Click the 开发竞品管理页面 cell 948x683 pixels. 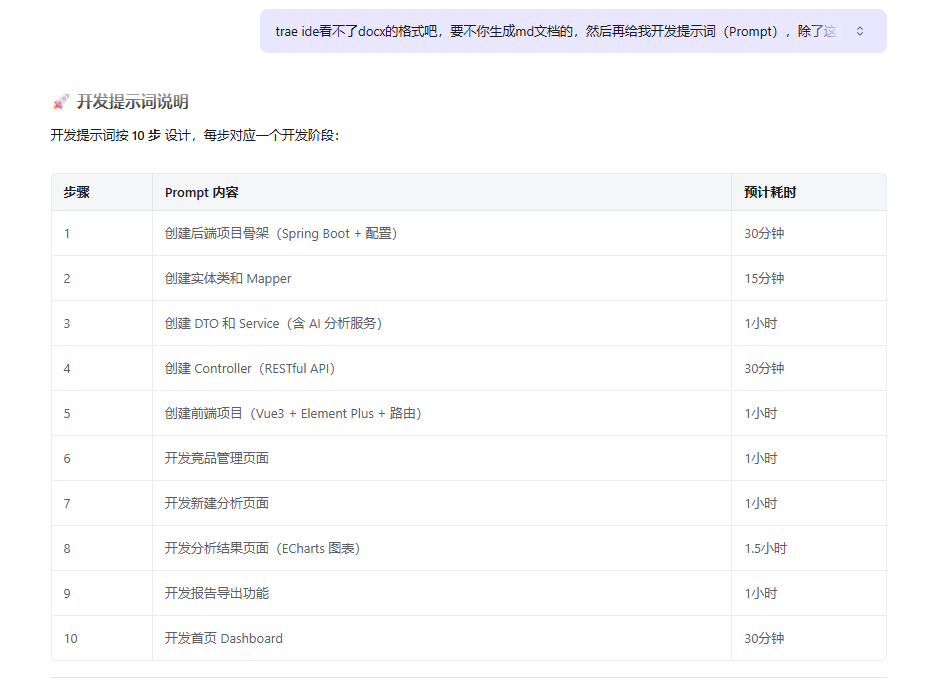click(x=216, y=459)
